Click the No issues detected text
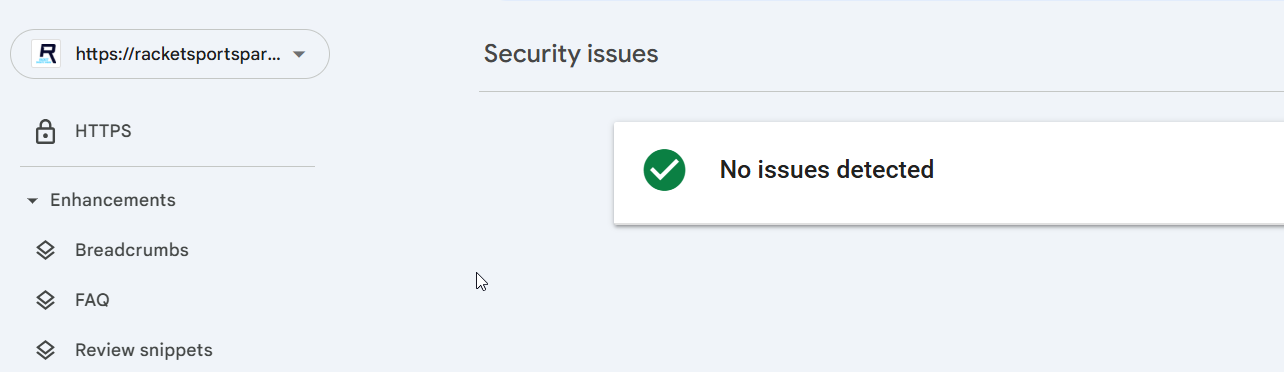The image size is (1284, 372). [x=827, y=170]
